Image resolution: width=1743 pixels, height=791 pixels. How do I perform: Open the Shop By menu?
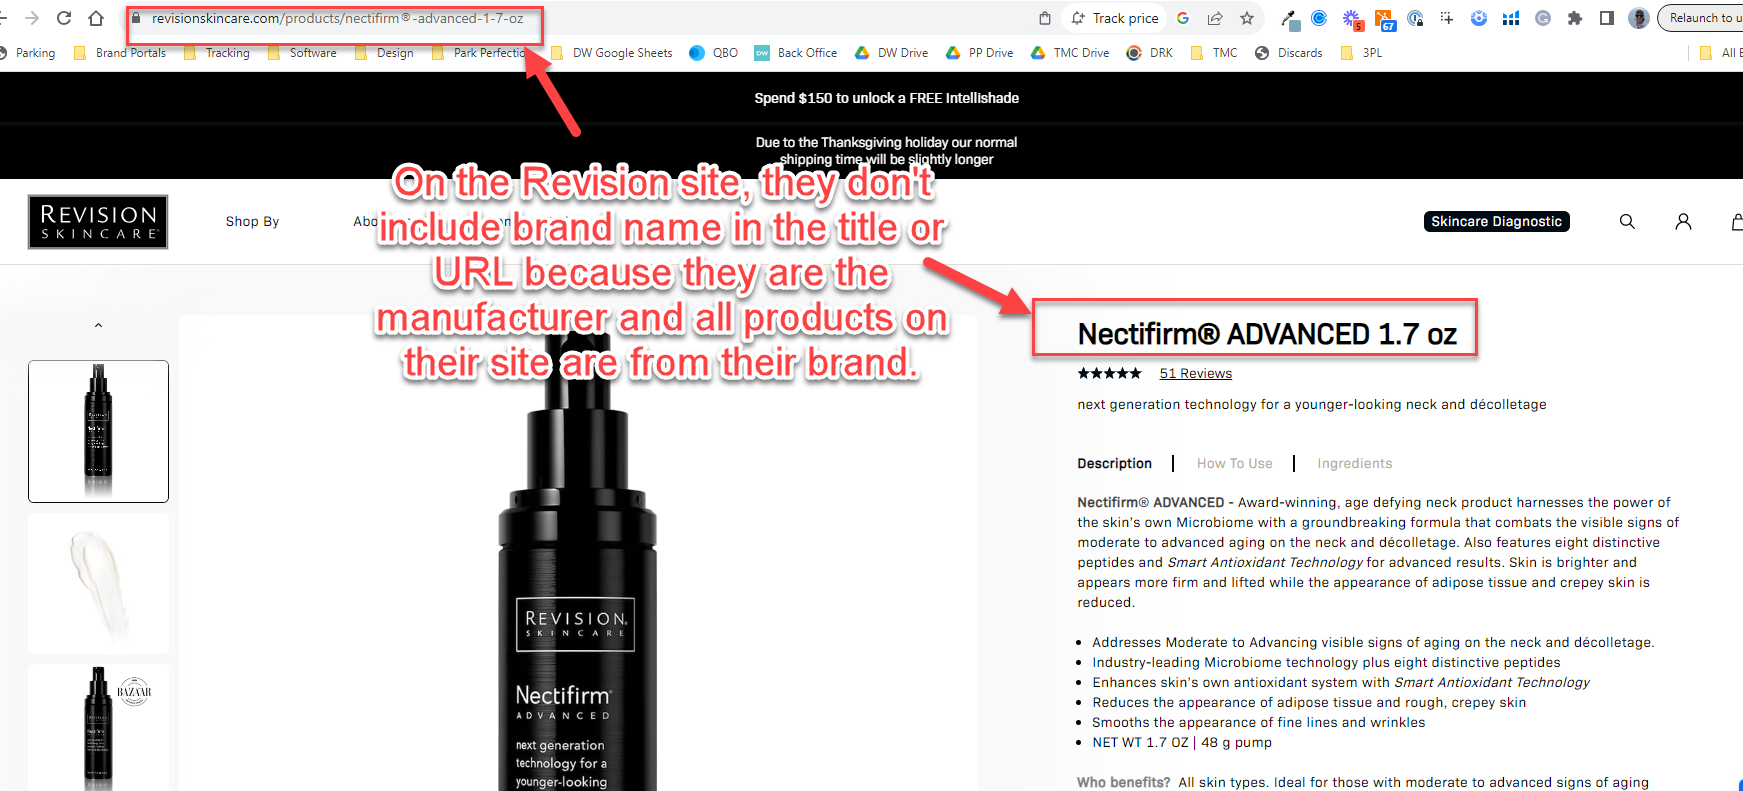252,222
